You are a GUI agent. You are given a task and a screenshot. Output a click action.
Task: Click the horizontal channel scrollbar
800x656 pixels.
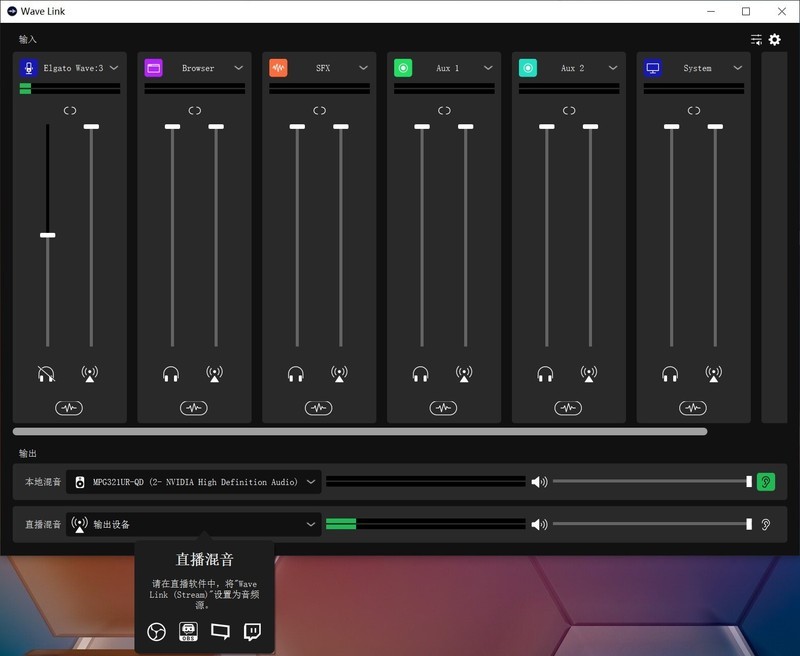click(x=360, y=432)
